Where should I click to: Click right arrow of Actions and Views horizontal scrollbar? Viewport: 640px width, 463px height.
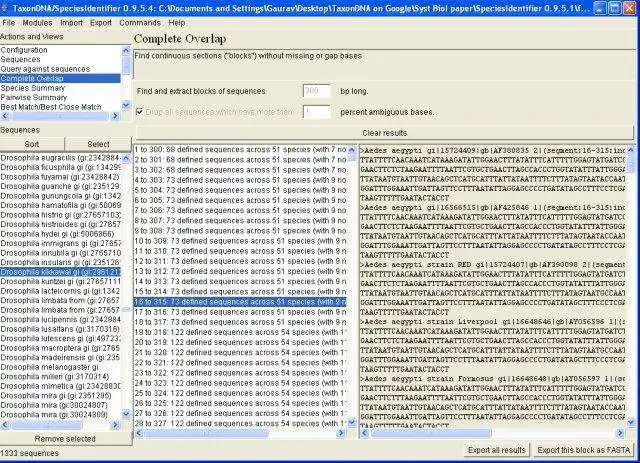point(116,116)
